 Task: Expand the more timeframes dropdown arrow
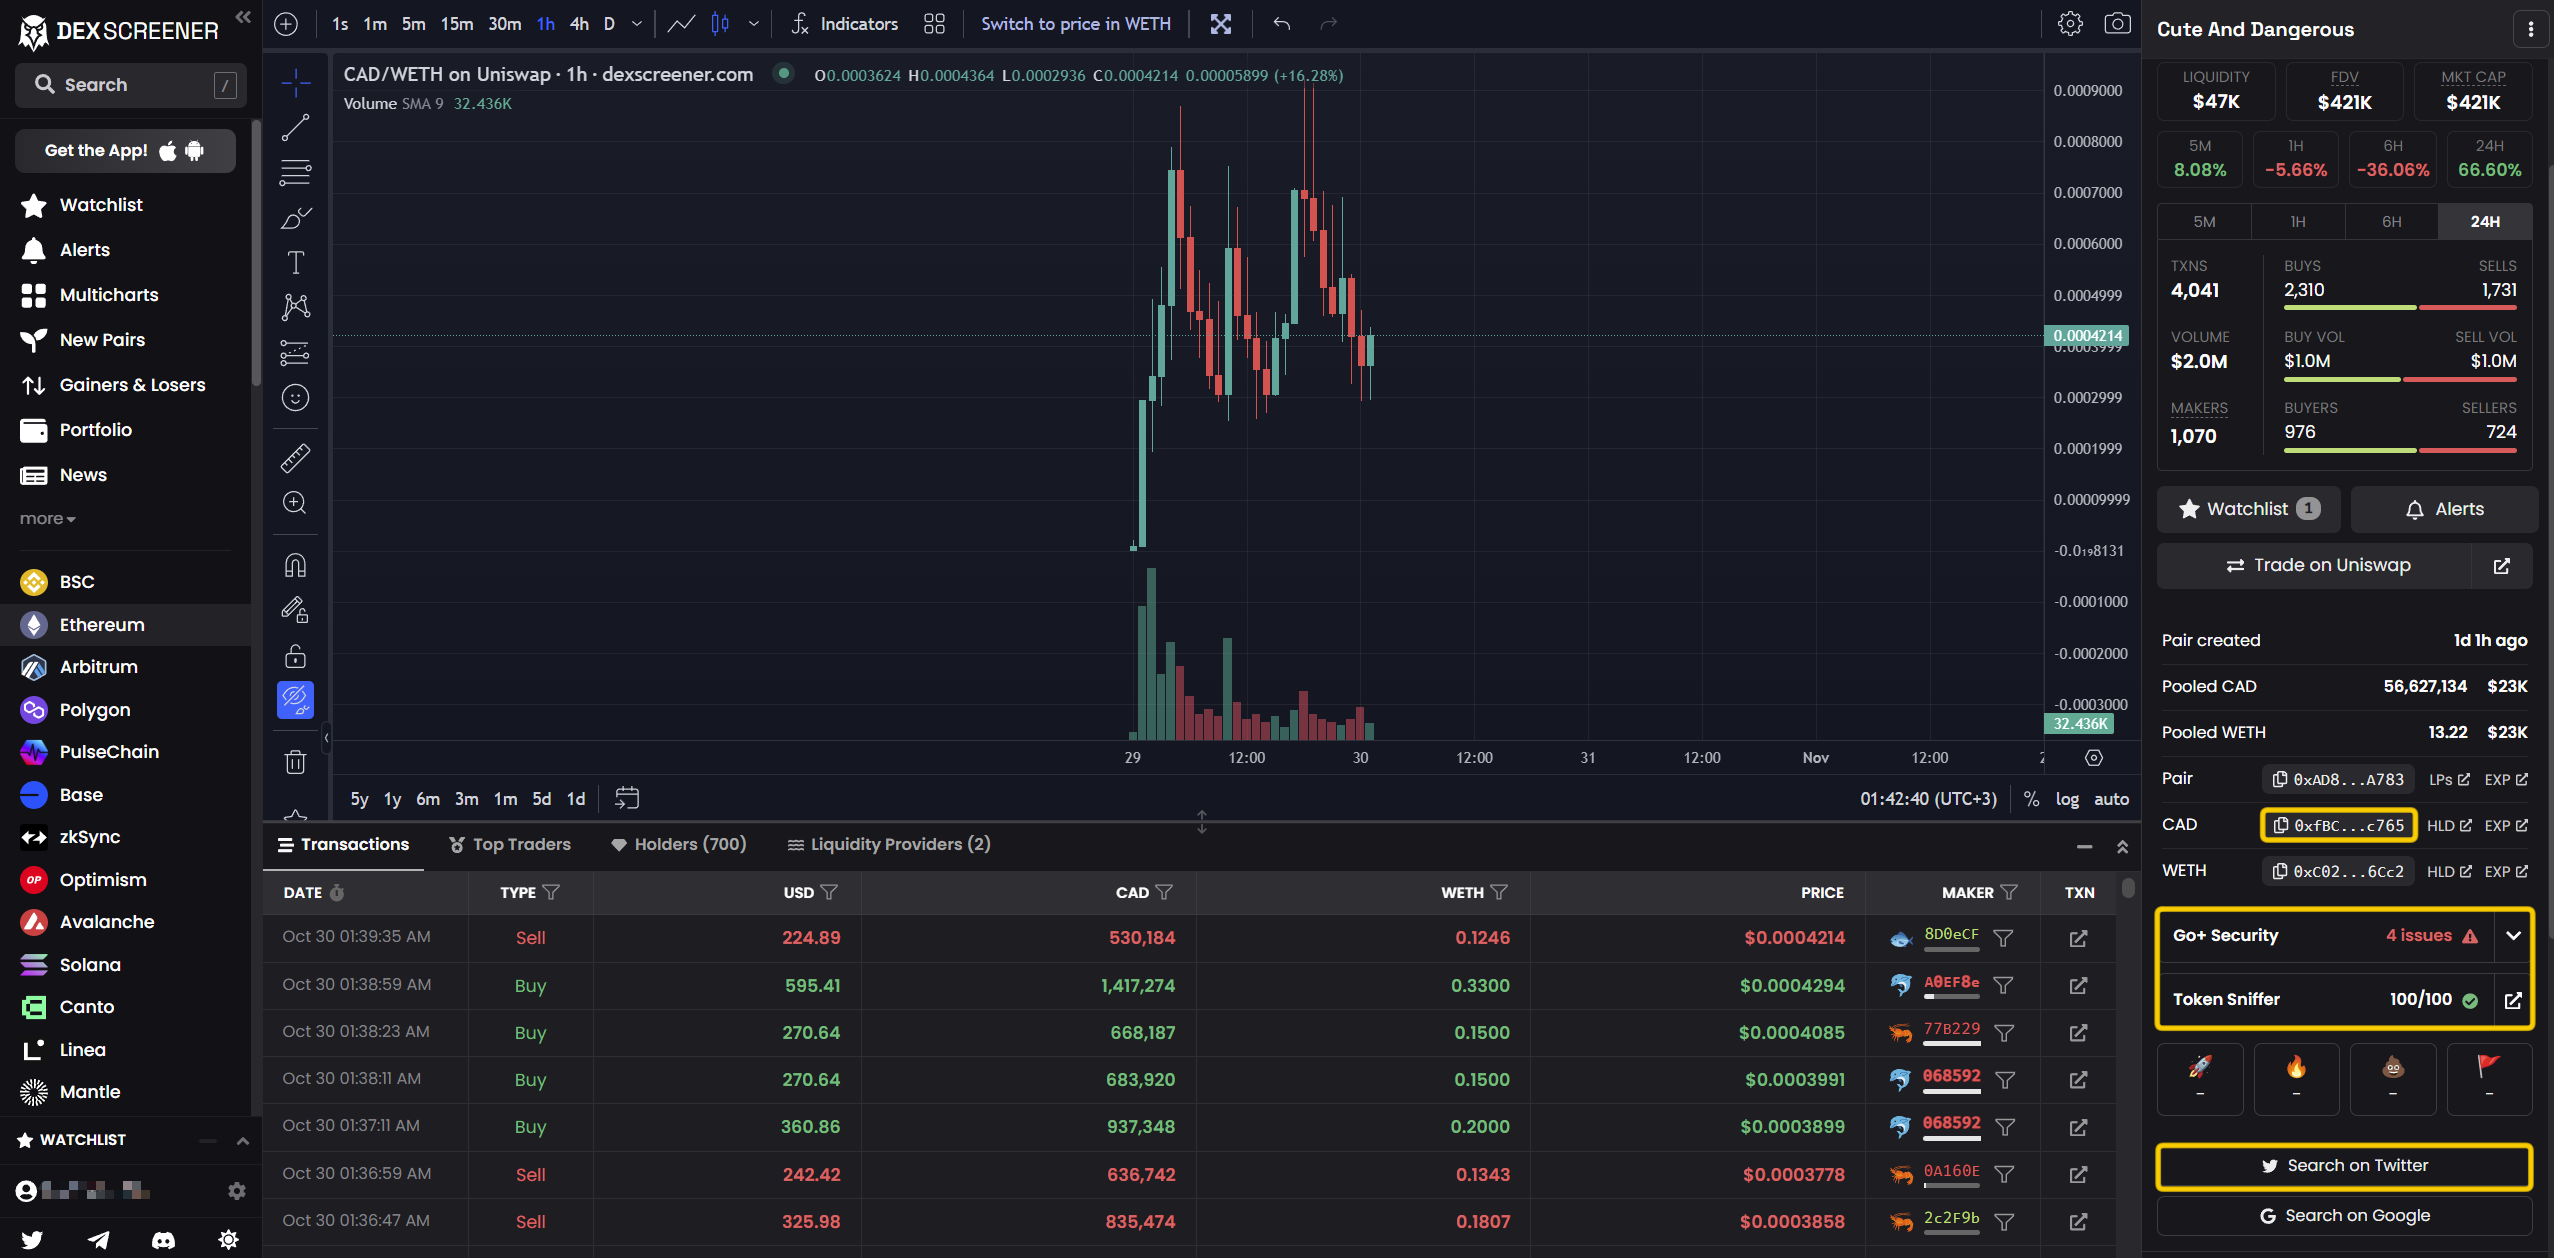click(x=637, y=24)
